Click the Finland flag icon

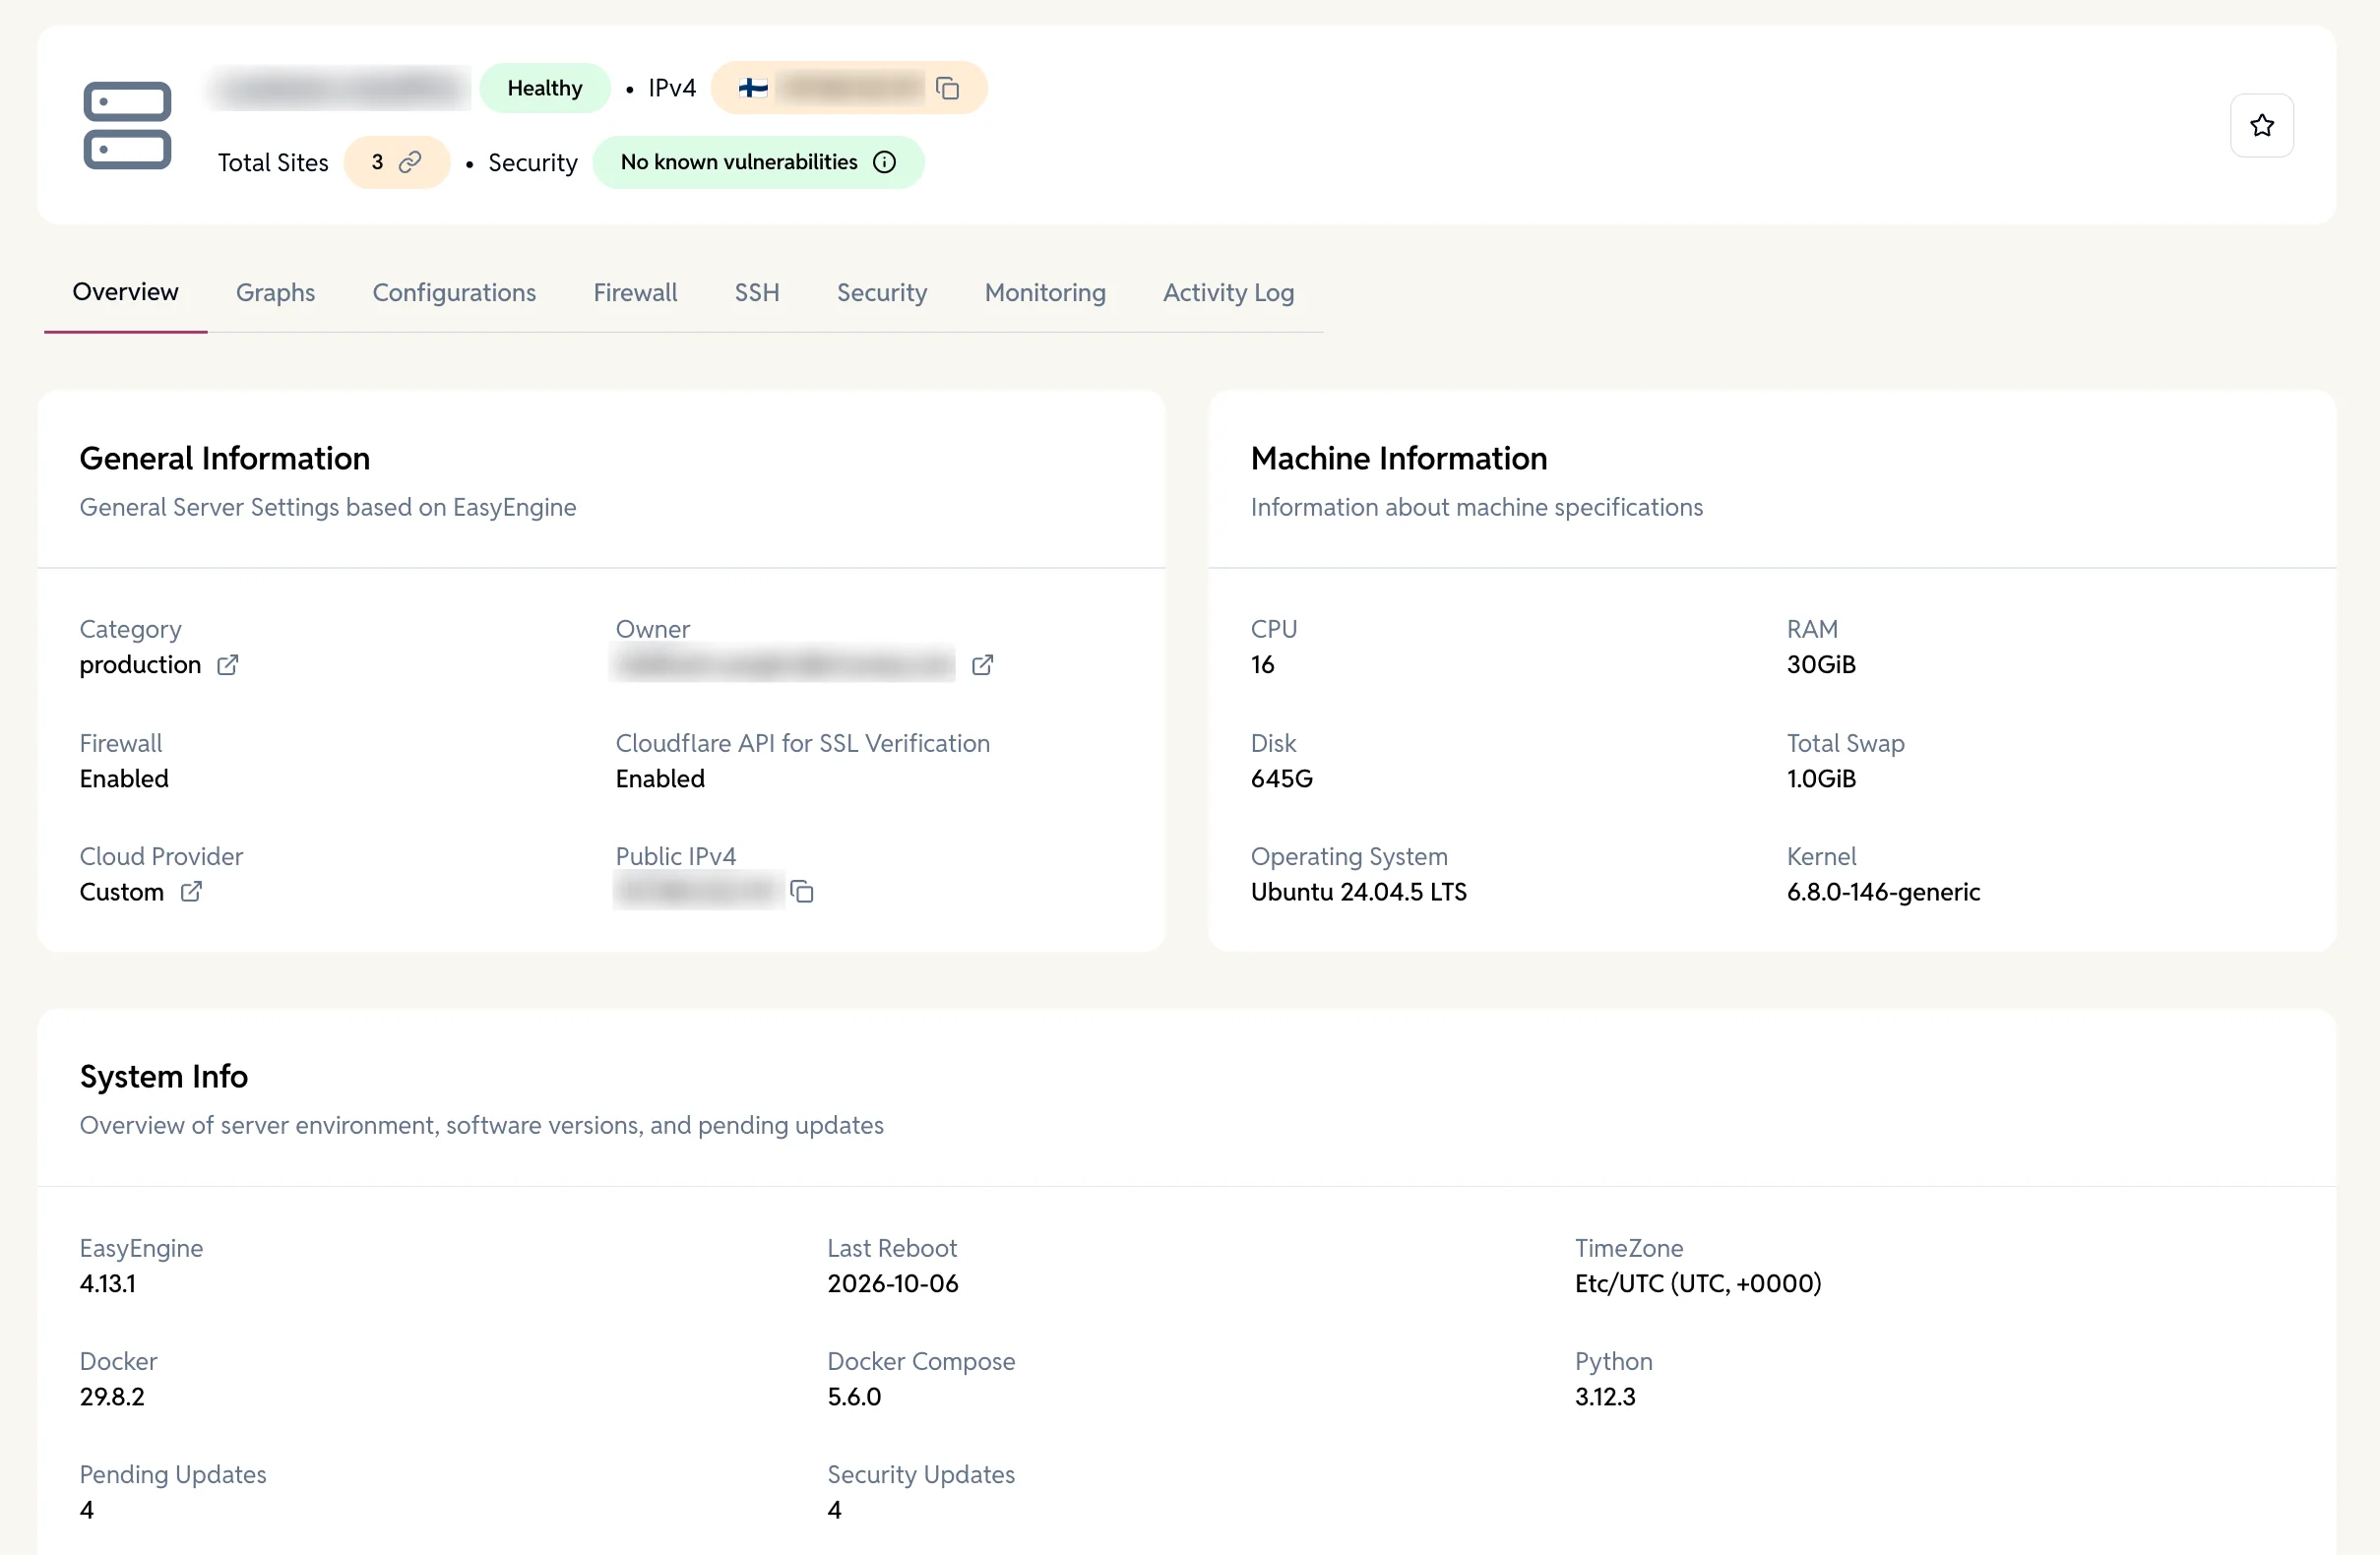[x=752, y=88]
